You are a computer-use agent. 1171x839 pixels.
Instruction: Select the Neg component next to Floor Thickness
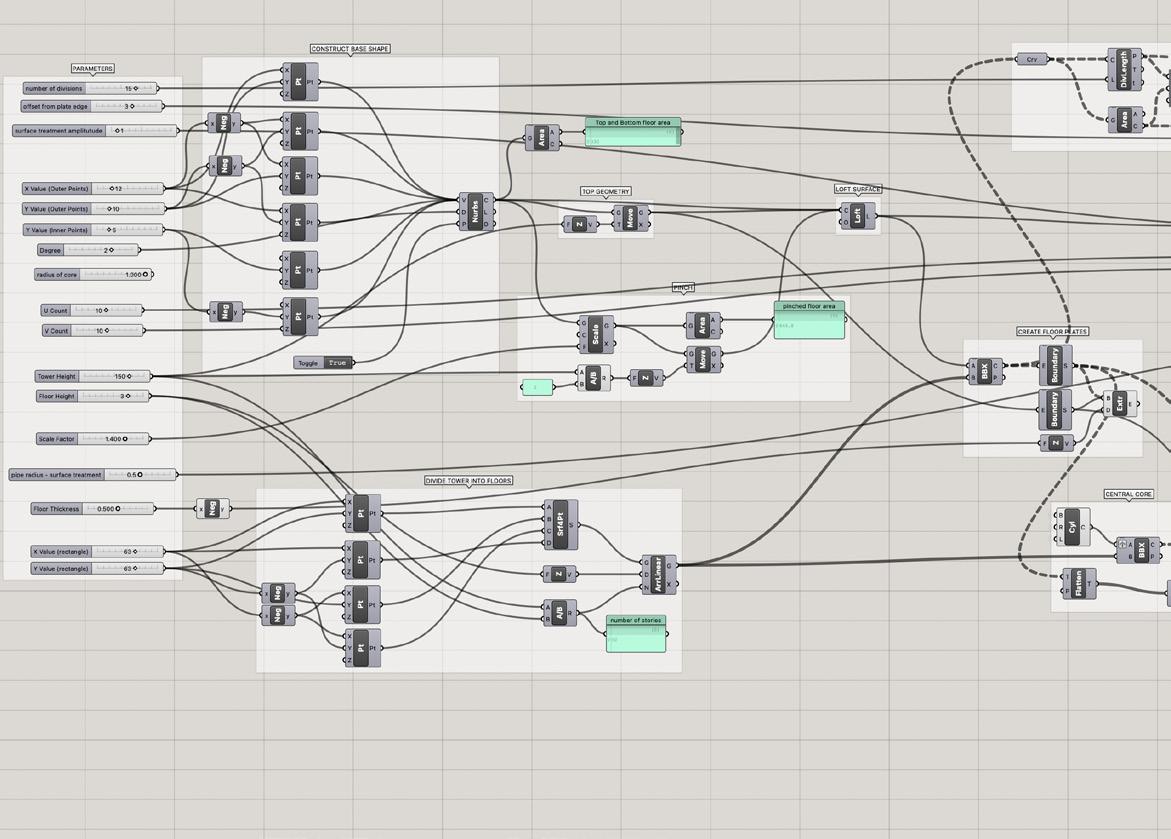tap(212, 509)
